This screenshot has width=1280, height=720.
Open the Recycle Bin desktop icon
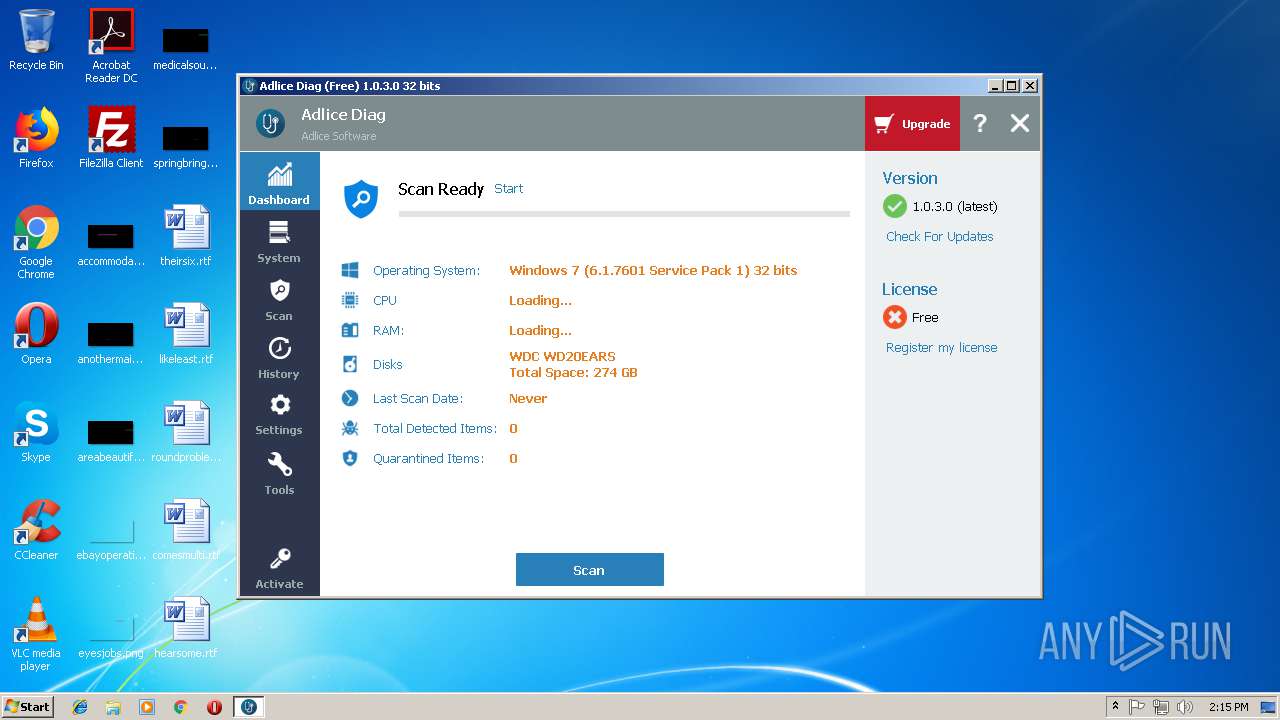pyautogui.click(x=36, y=40)
